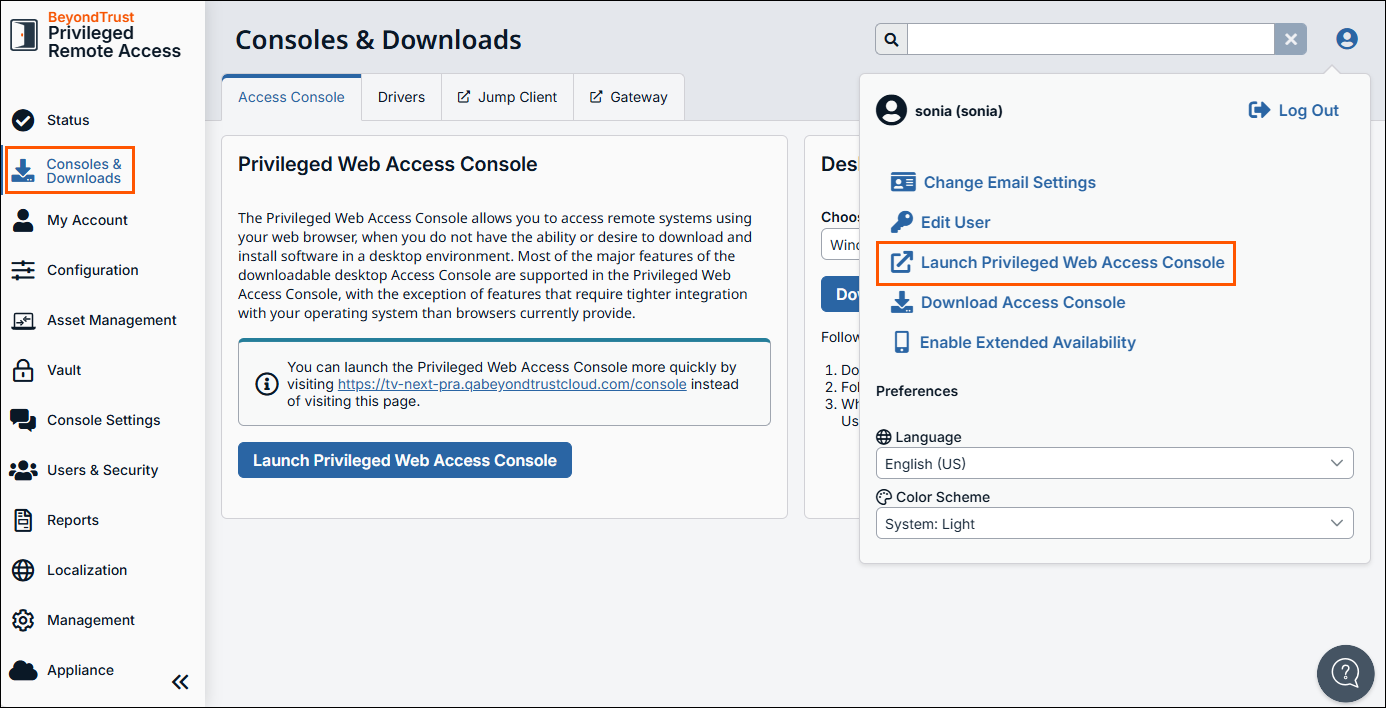The image size is (1386, 708).
Task: Enable Extended Availability
Action: point(1027,342)
